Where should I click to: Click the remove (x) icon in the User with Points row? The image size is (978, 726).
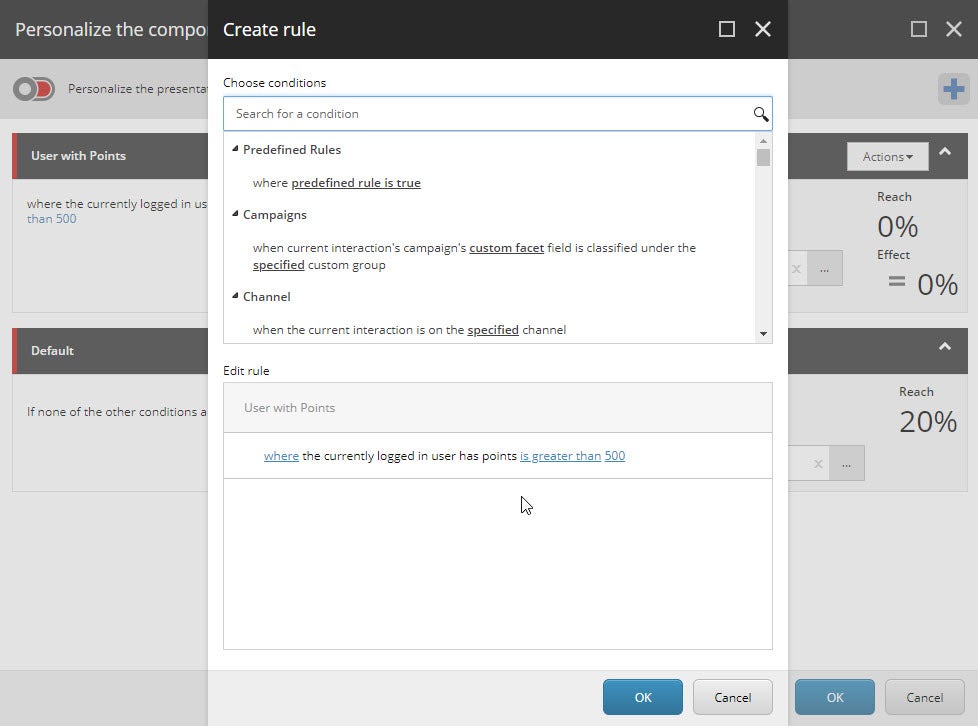tap(796, 268)
